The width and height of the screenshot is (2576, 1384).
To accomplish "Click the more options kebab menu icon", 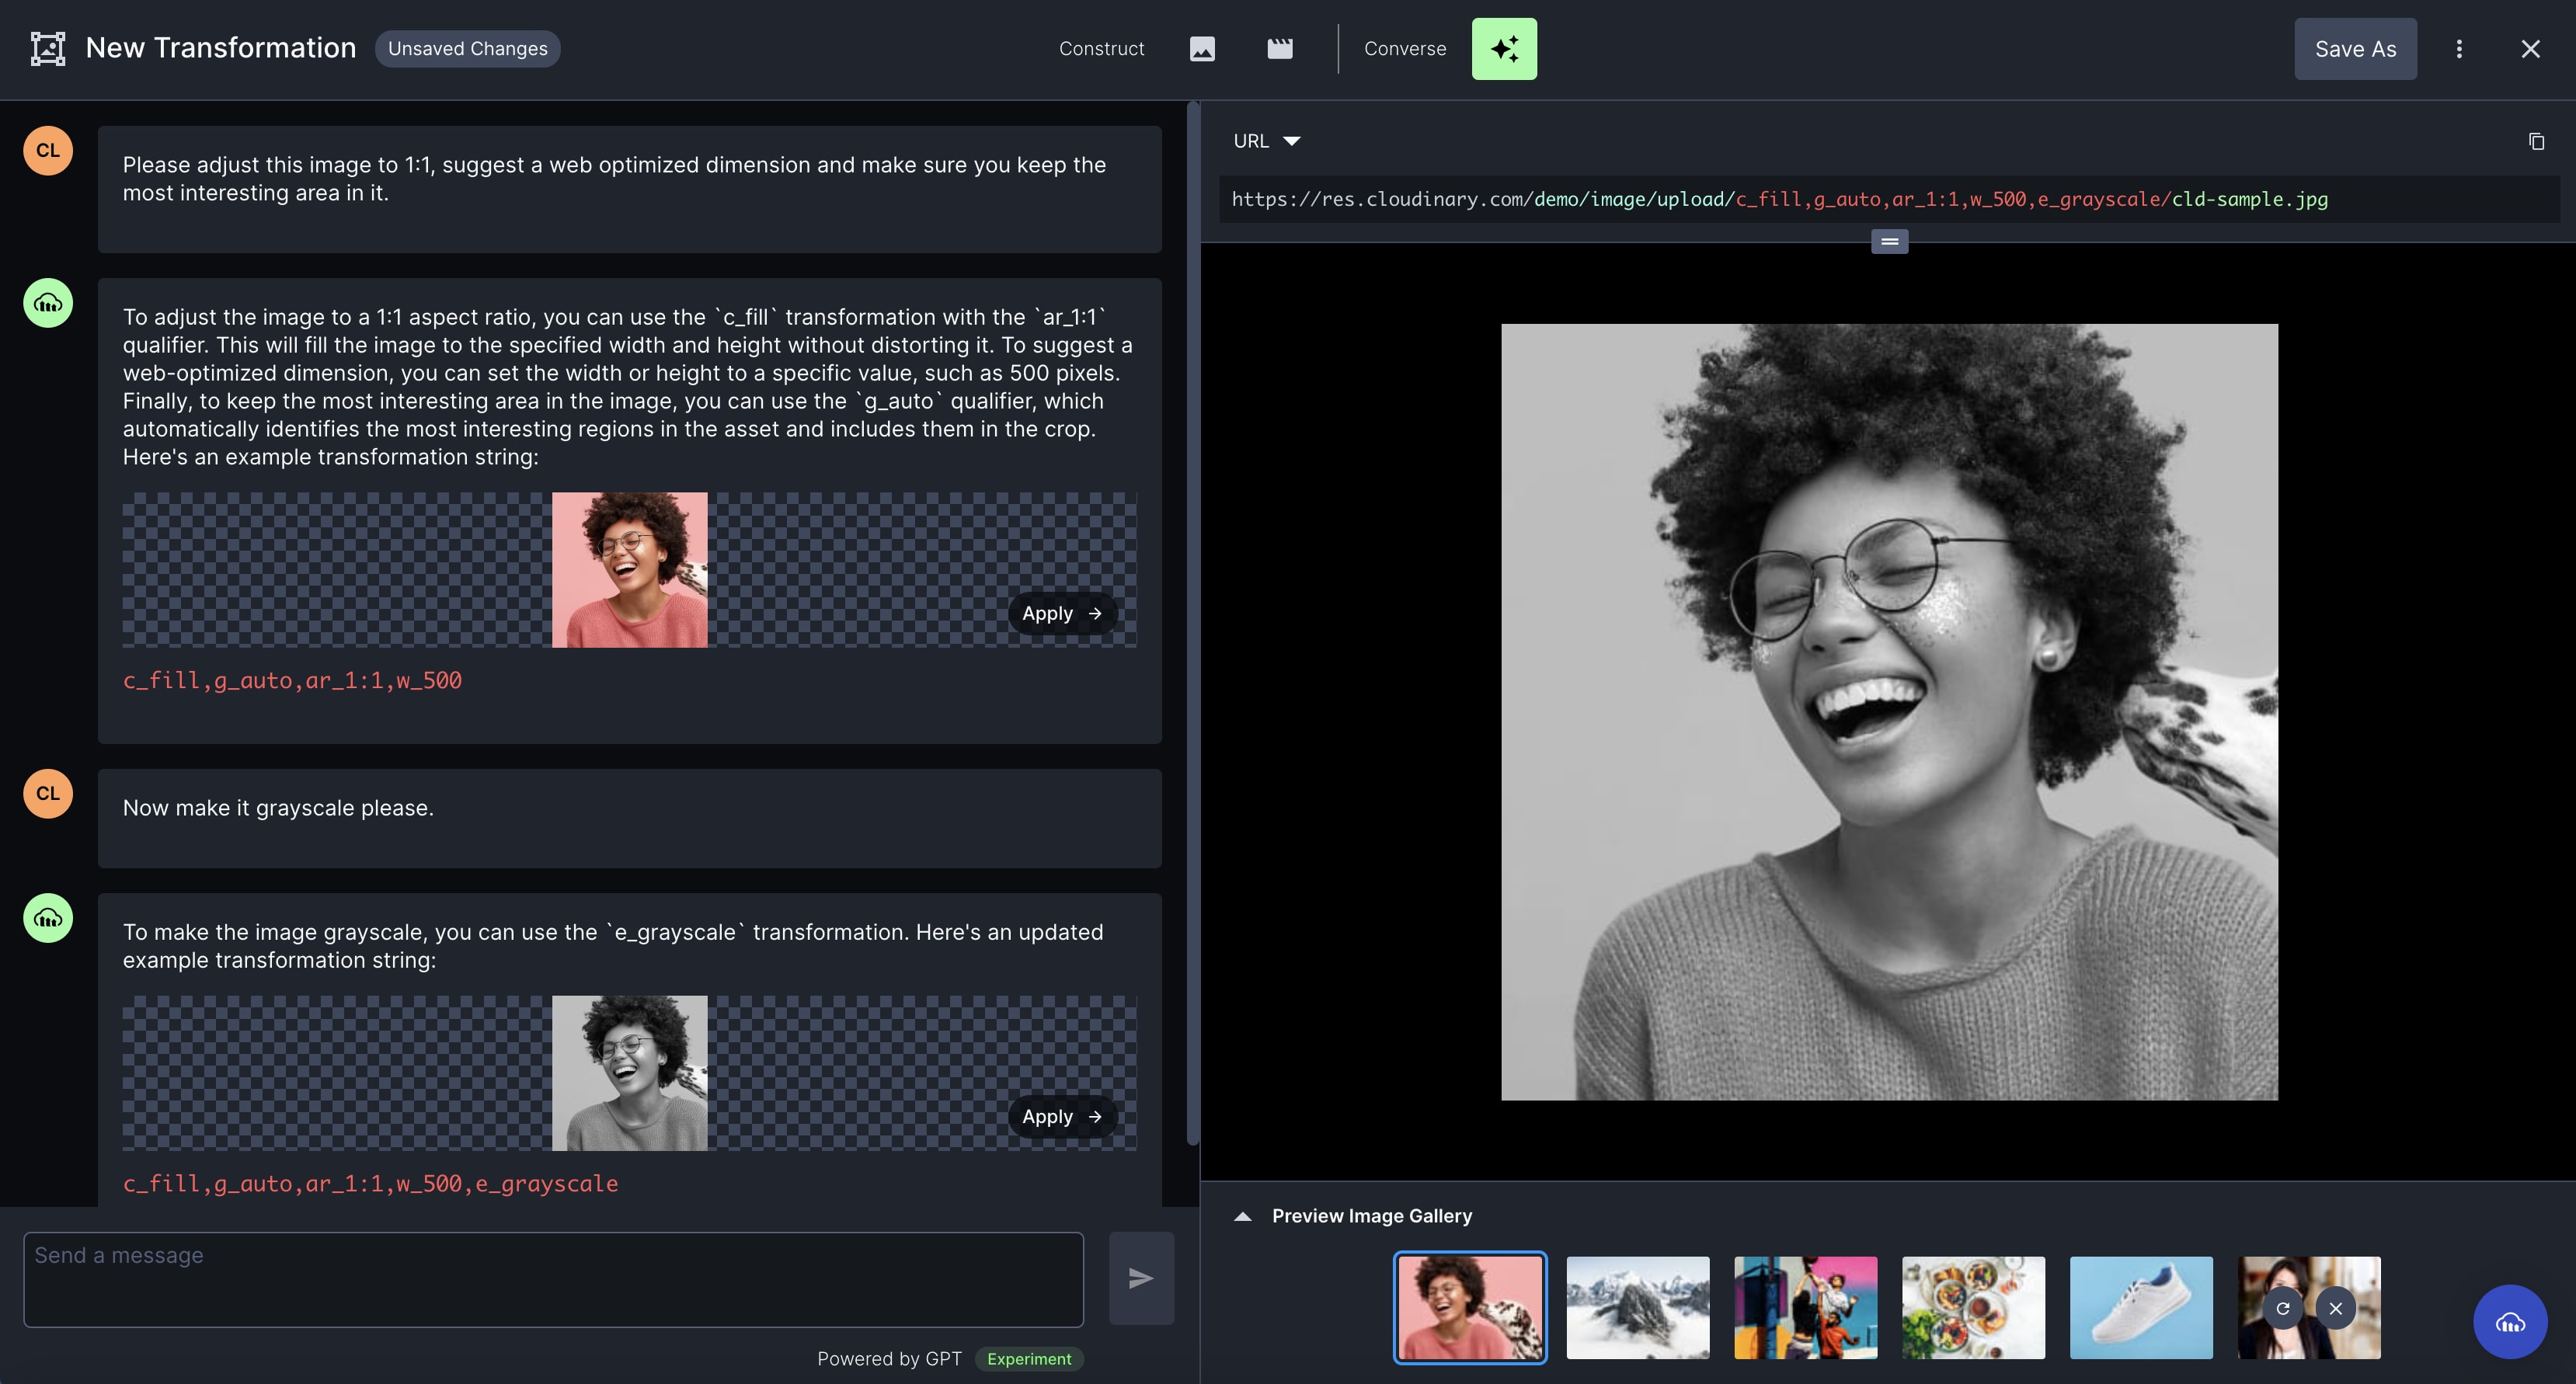I will (x=2460, y=47).
